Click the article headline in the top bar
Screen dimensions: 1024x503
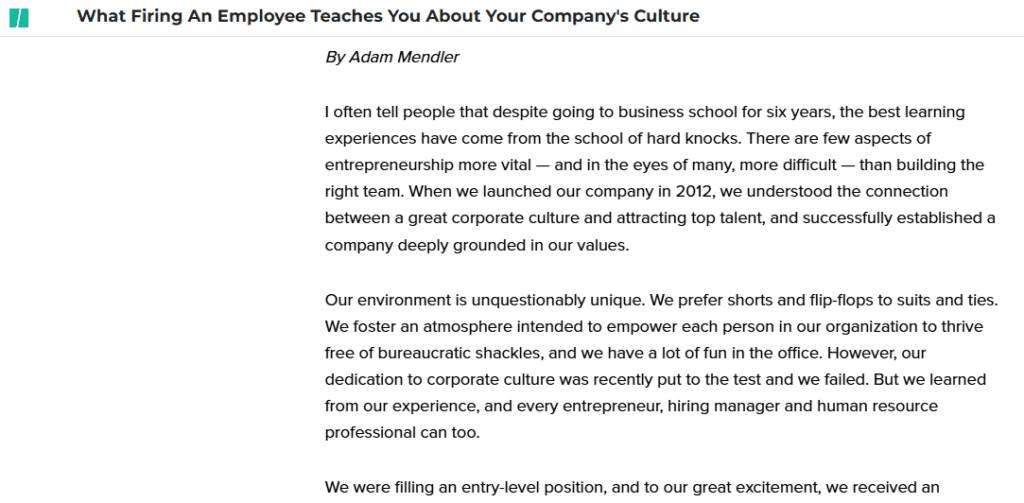coord(388,16)
